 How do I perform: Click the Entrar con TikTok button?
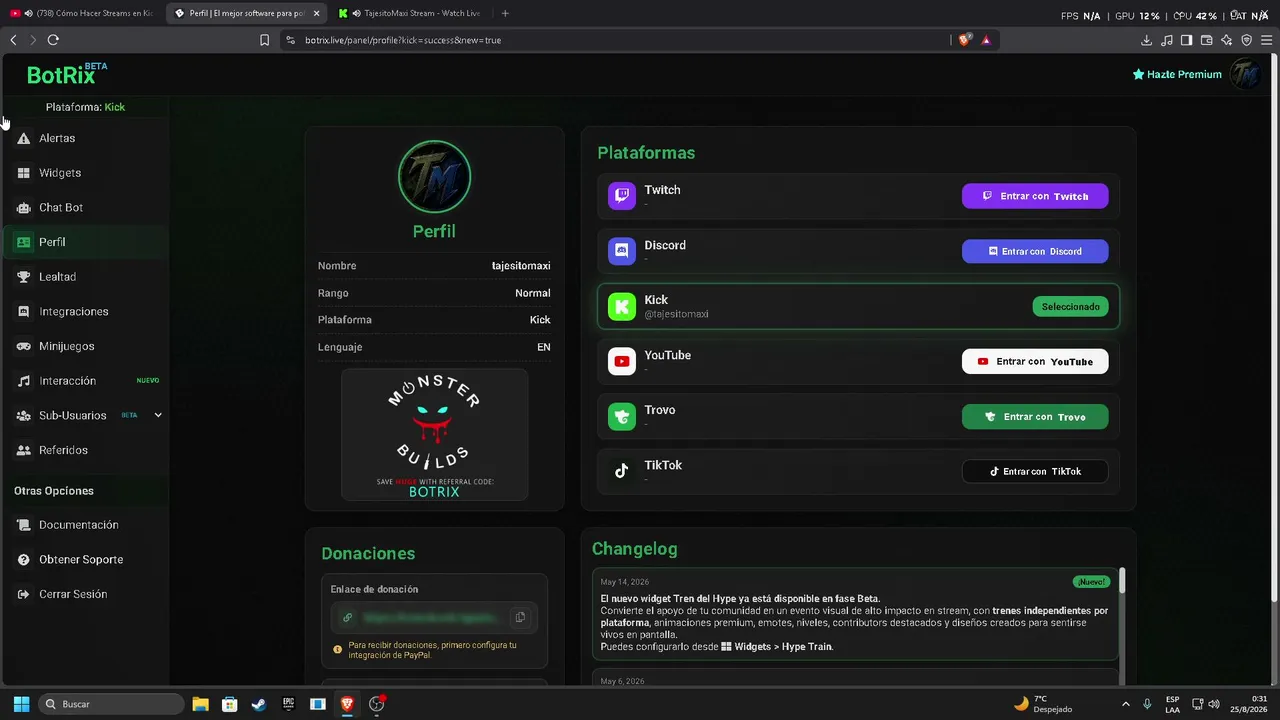1035,471
